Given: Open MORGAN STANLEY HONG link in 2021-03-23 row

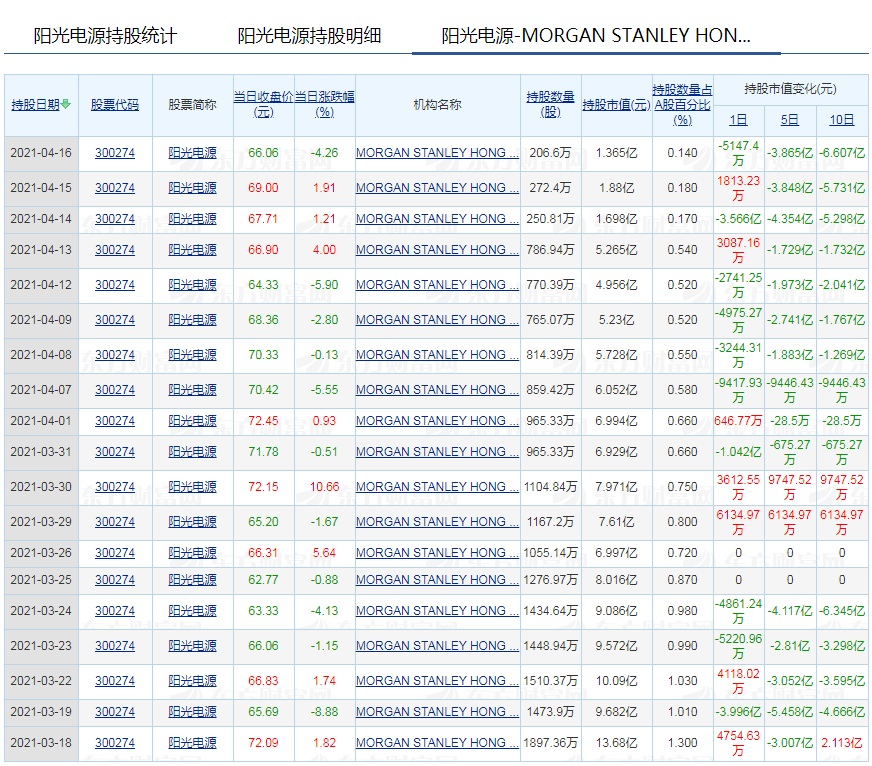Looking at the screenshot, I should pos(437,646).
